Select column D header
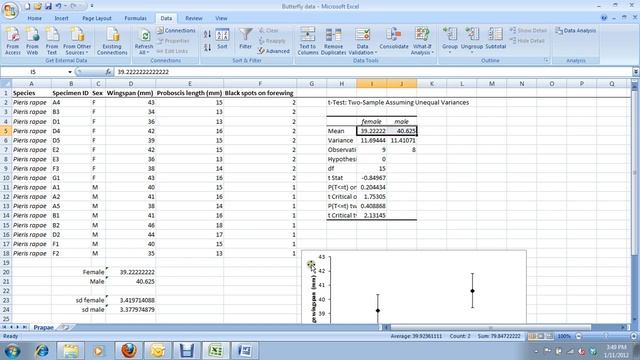 tap(131, 84)
